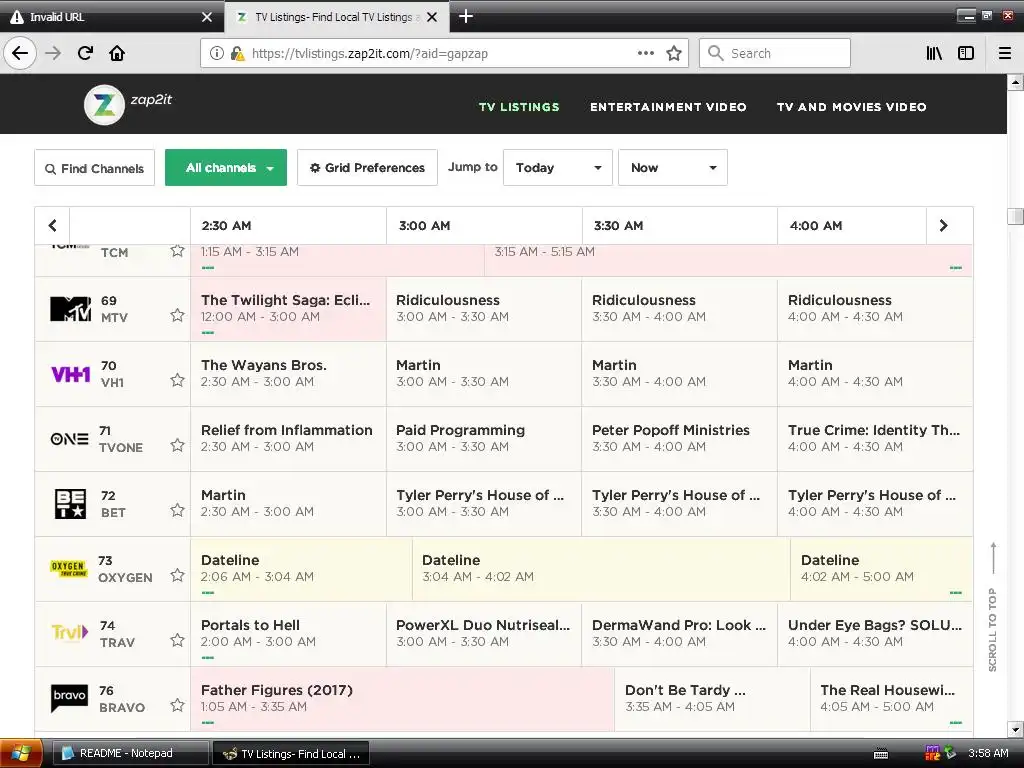Favorite the OXYGEN channel star
1024x768 pixels.
click(177, 575)
